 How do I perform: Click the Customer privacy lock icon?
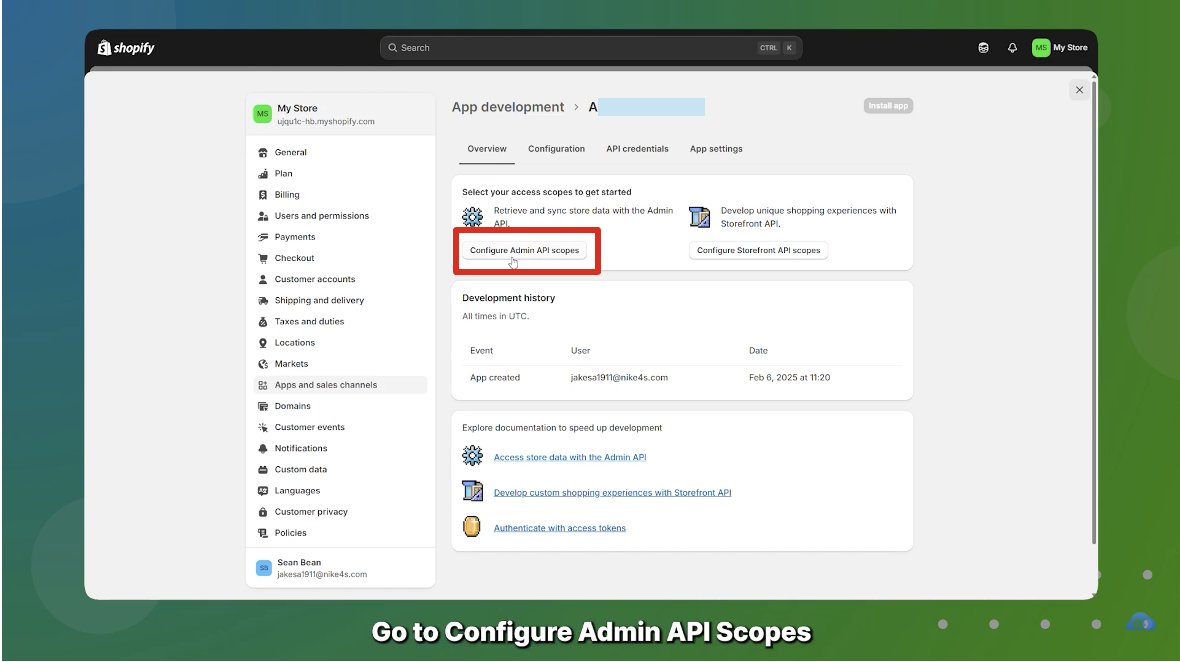263,512
